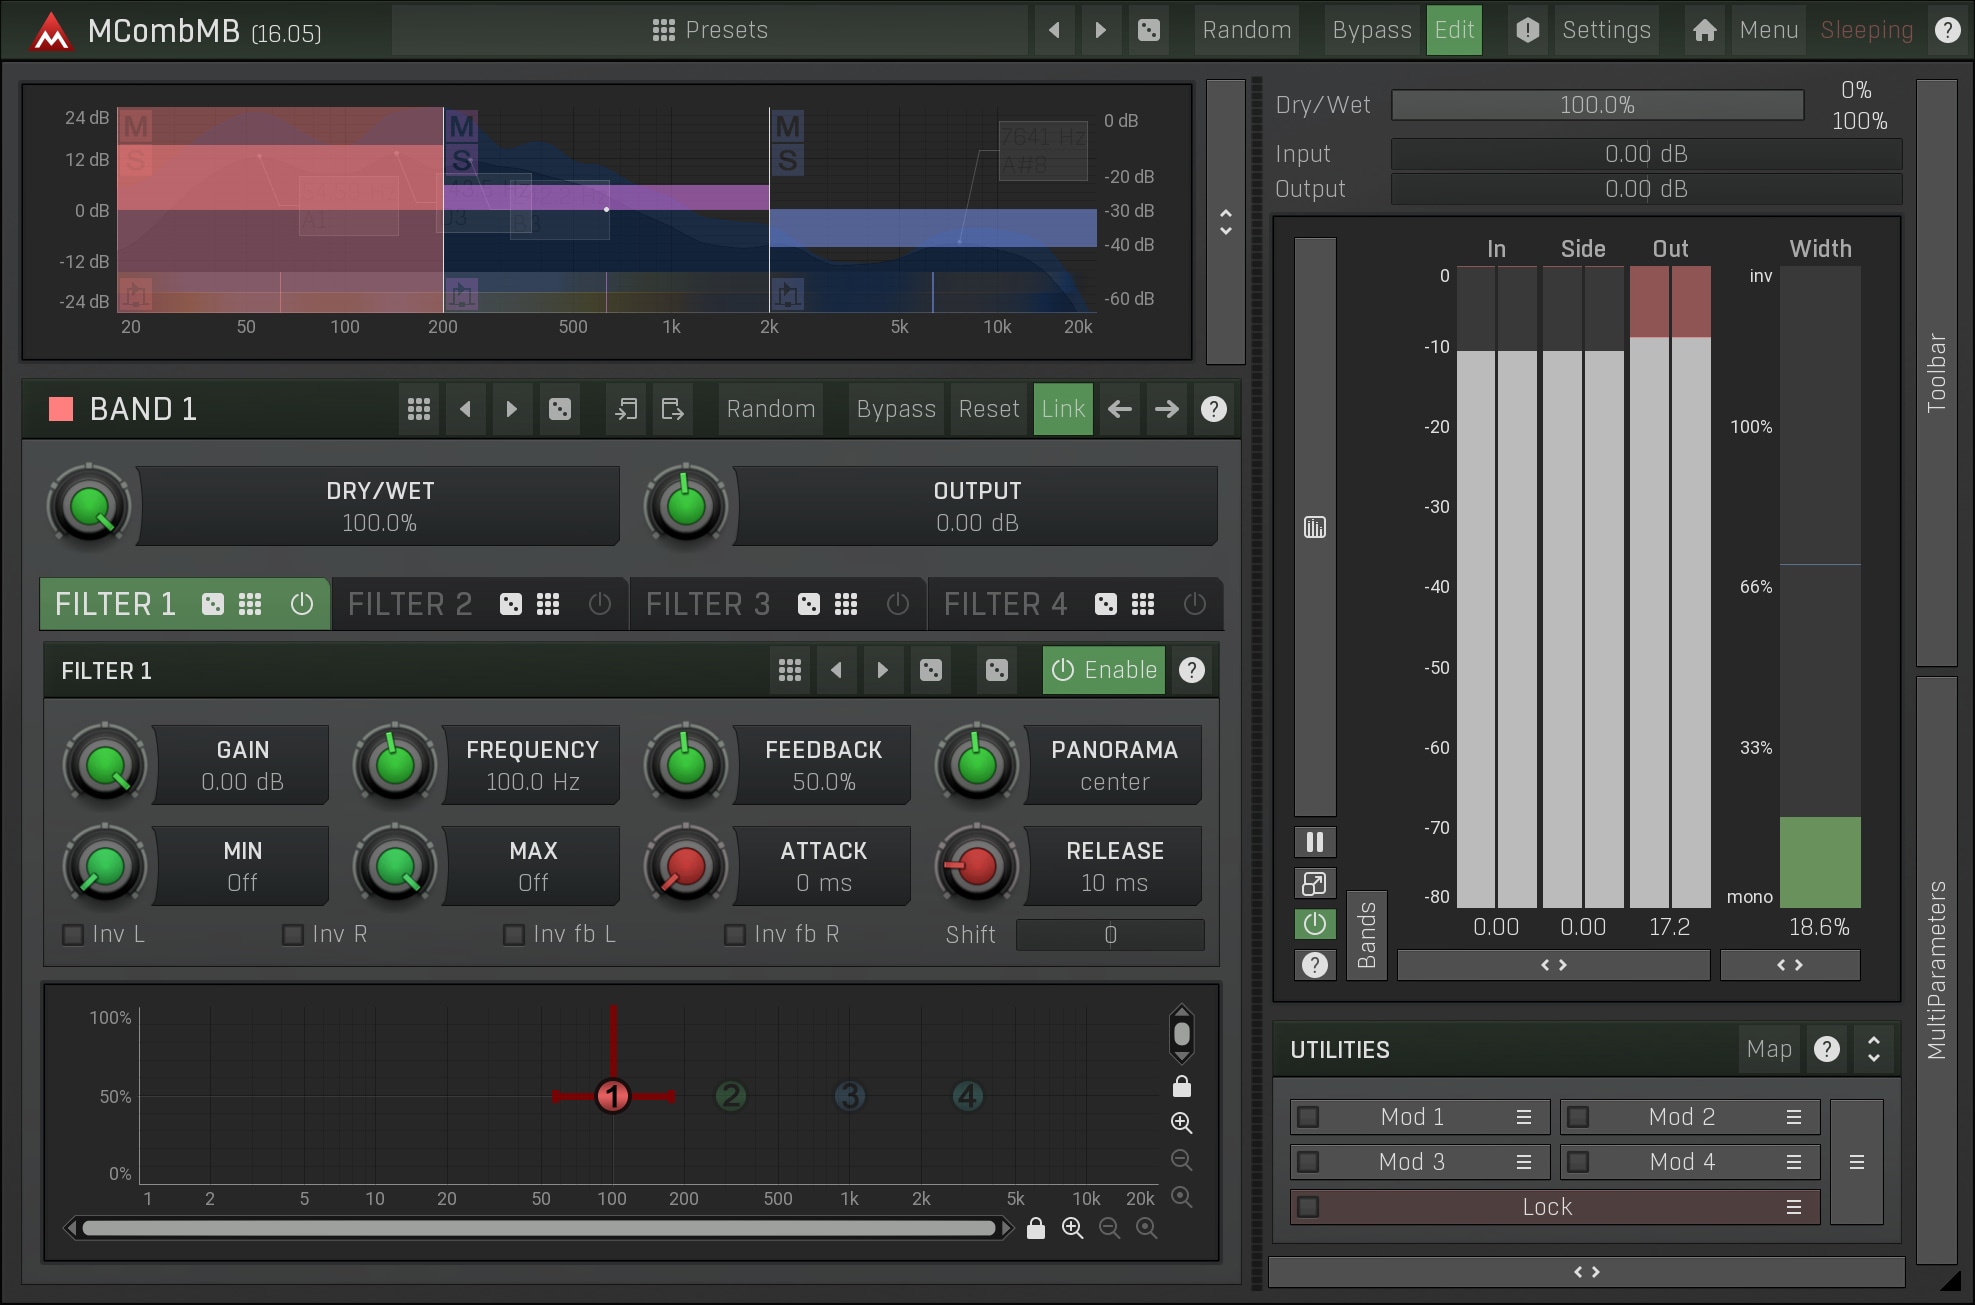Image resolution: width=1975 pixels, height=1305 pixels.
Task: Toggle power icon on FILTER 2 tab
Action: pyautogui.click(x=599, y=604)
